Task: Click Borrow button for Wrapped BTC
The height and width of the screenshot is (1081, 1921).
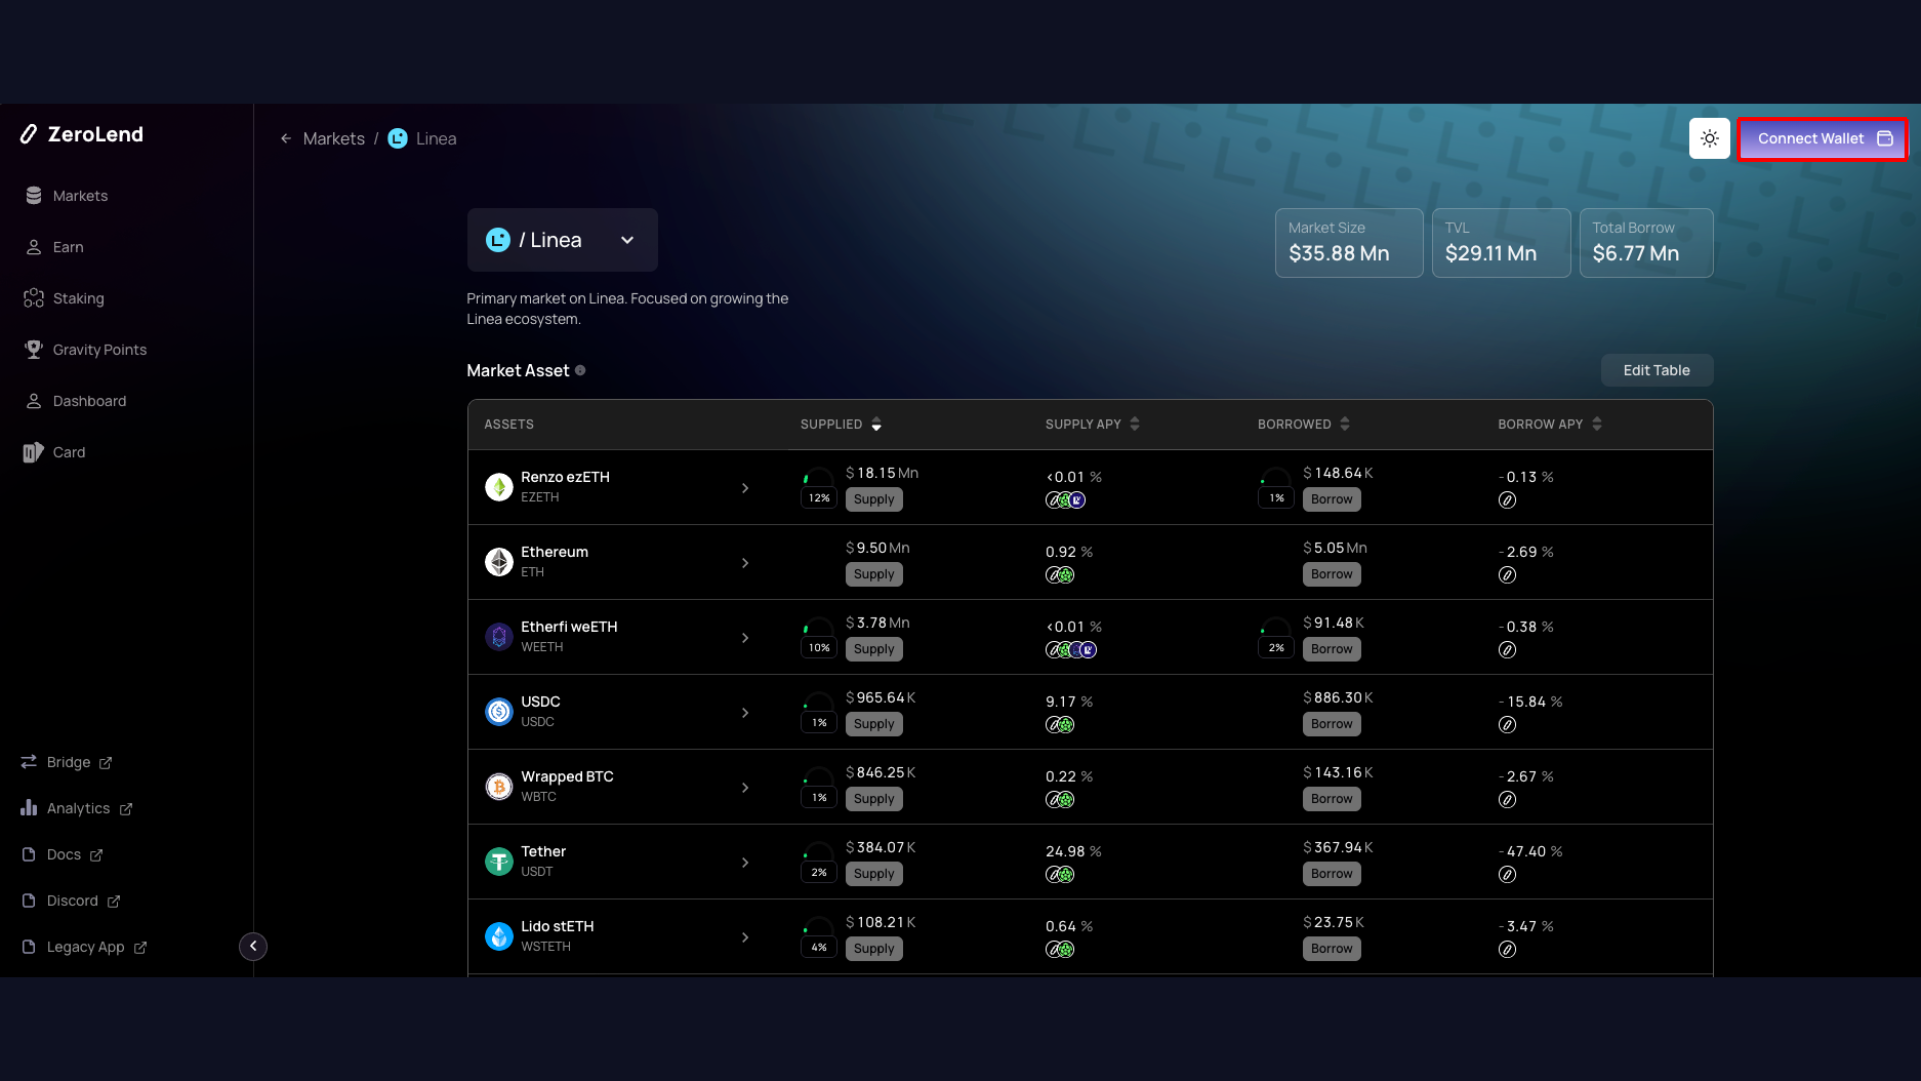Action: [x=1331, y=798]
